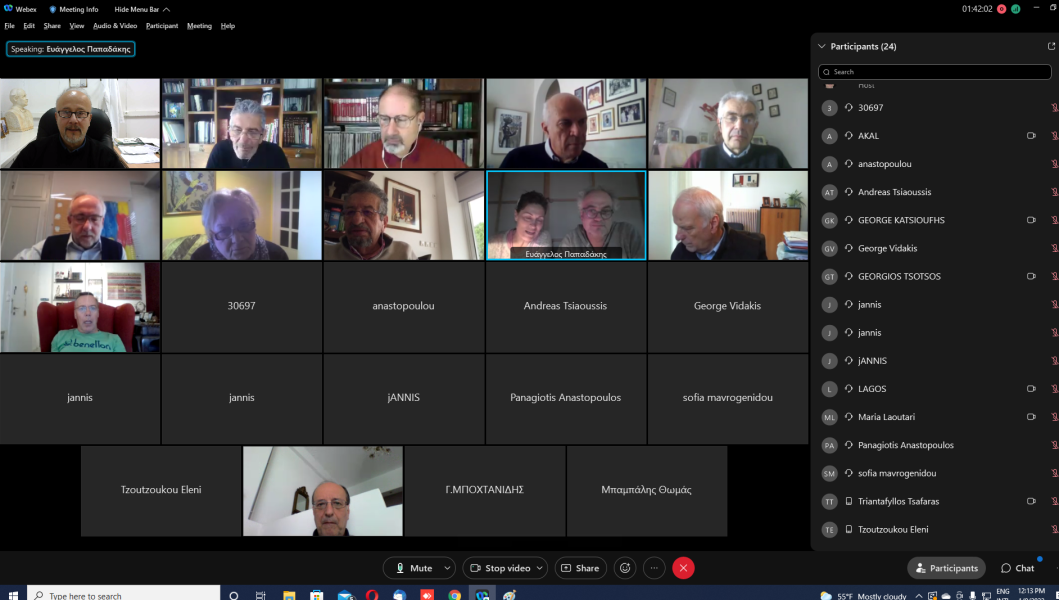Pop out the Participants panel
The image size is (1059, 600).
pyautogui.click(x=1050, y=46)
